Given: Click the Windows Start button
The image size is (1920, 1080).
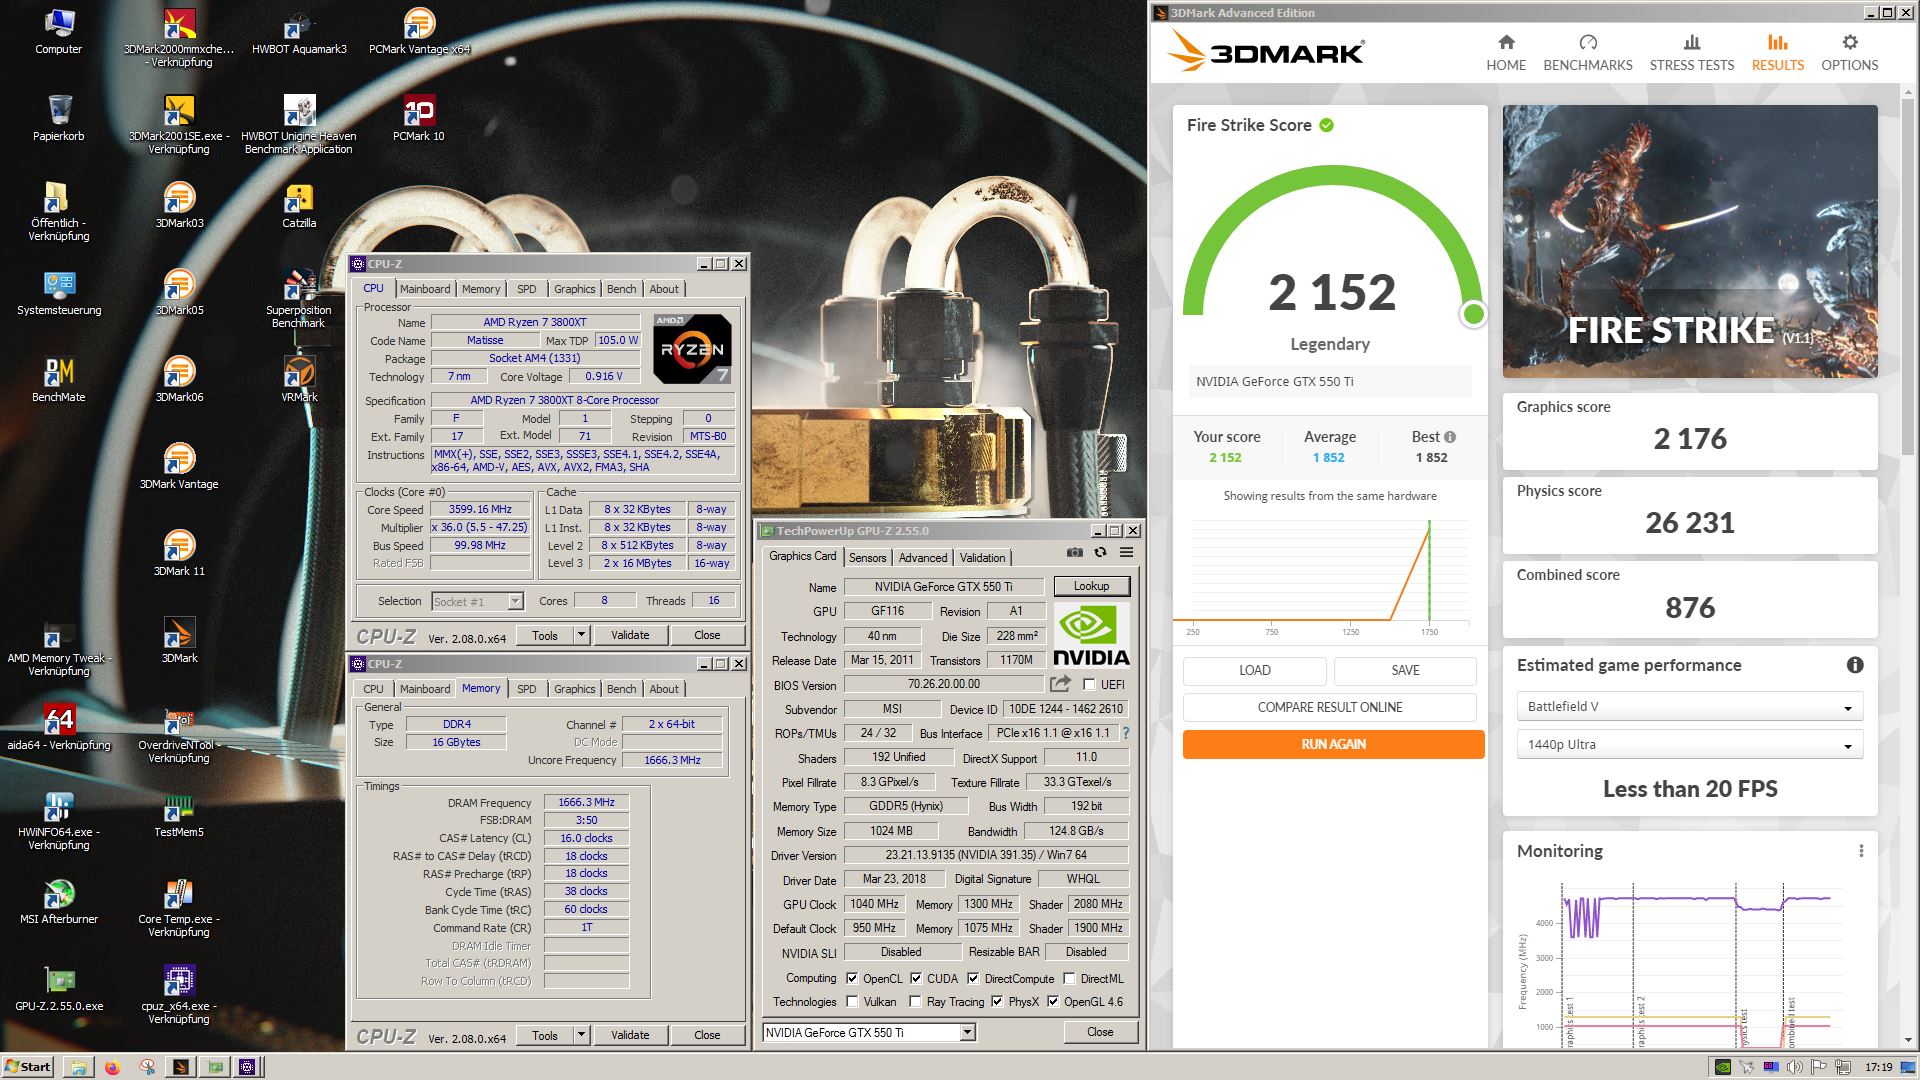Looking at the screenshot, I should pyautogui.click(x=28, y=1067).
